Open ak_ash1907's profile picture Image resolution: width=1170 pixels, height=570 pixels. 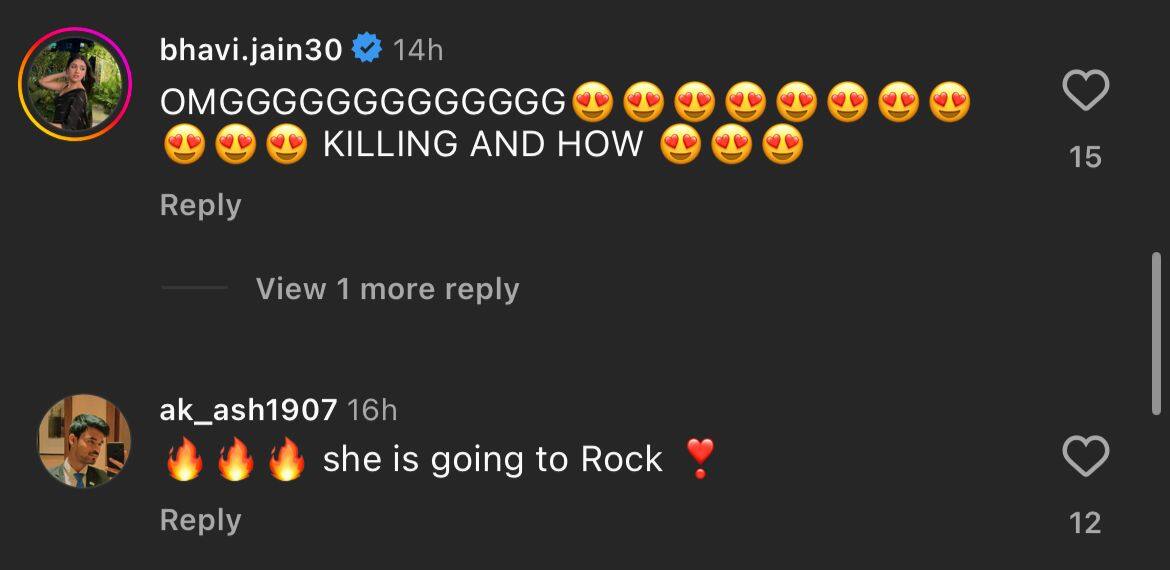click(84, 441)
